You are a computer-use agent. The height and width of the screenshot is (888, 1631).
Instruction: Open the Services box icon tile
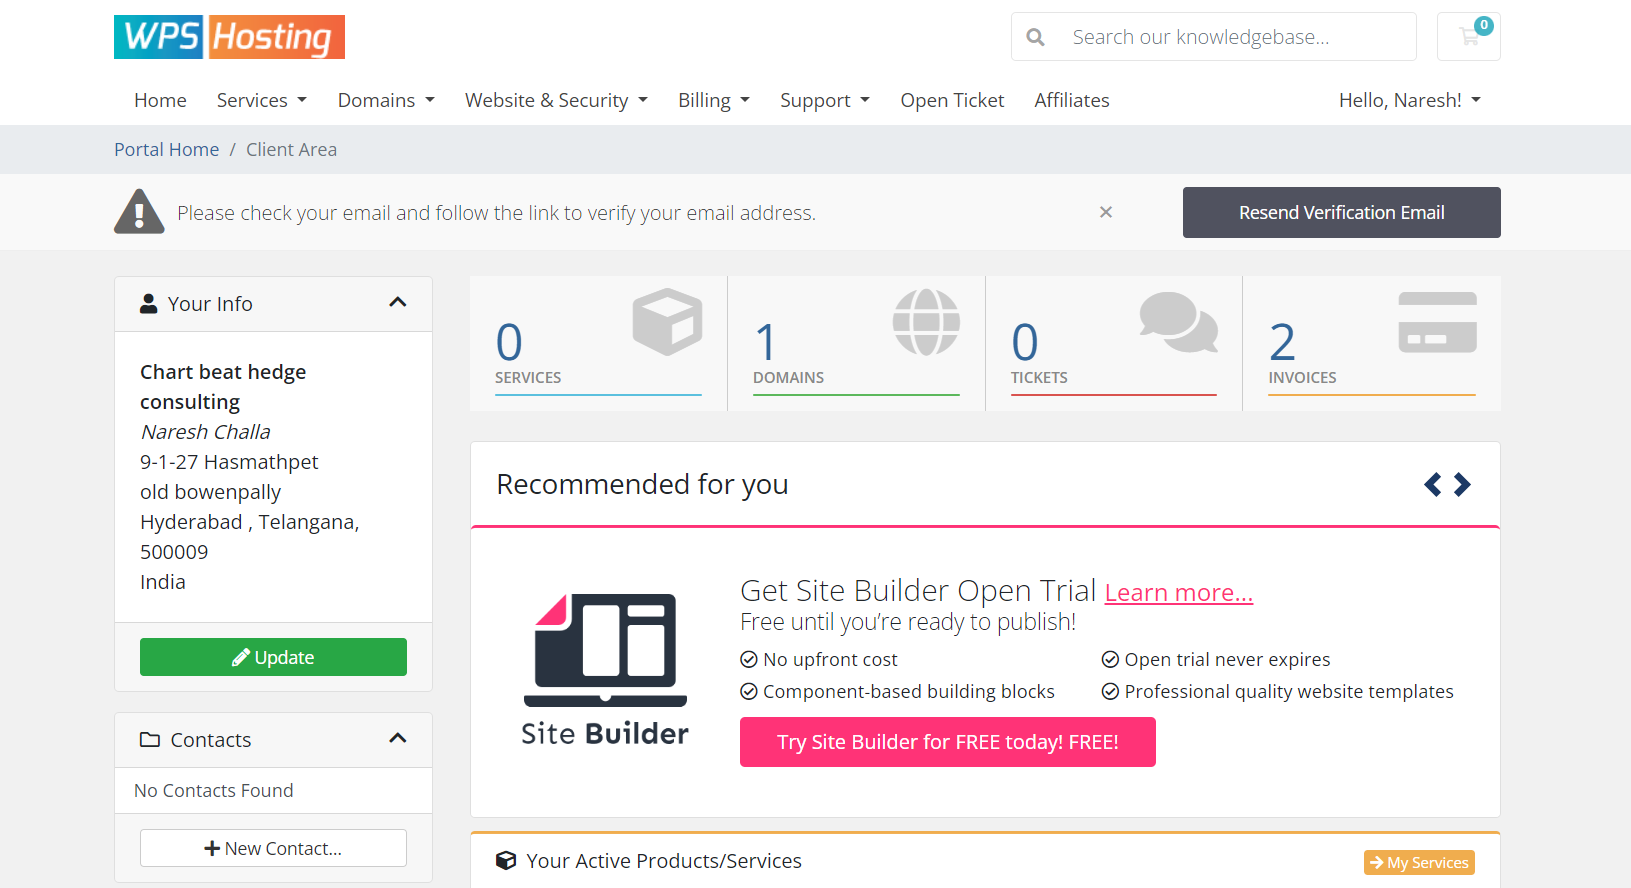click(598, 343)
